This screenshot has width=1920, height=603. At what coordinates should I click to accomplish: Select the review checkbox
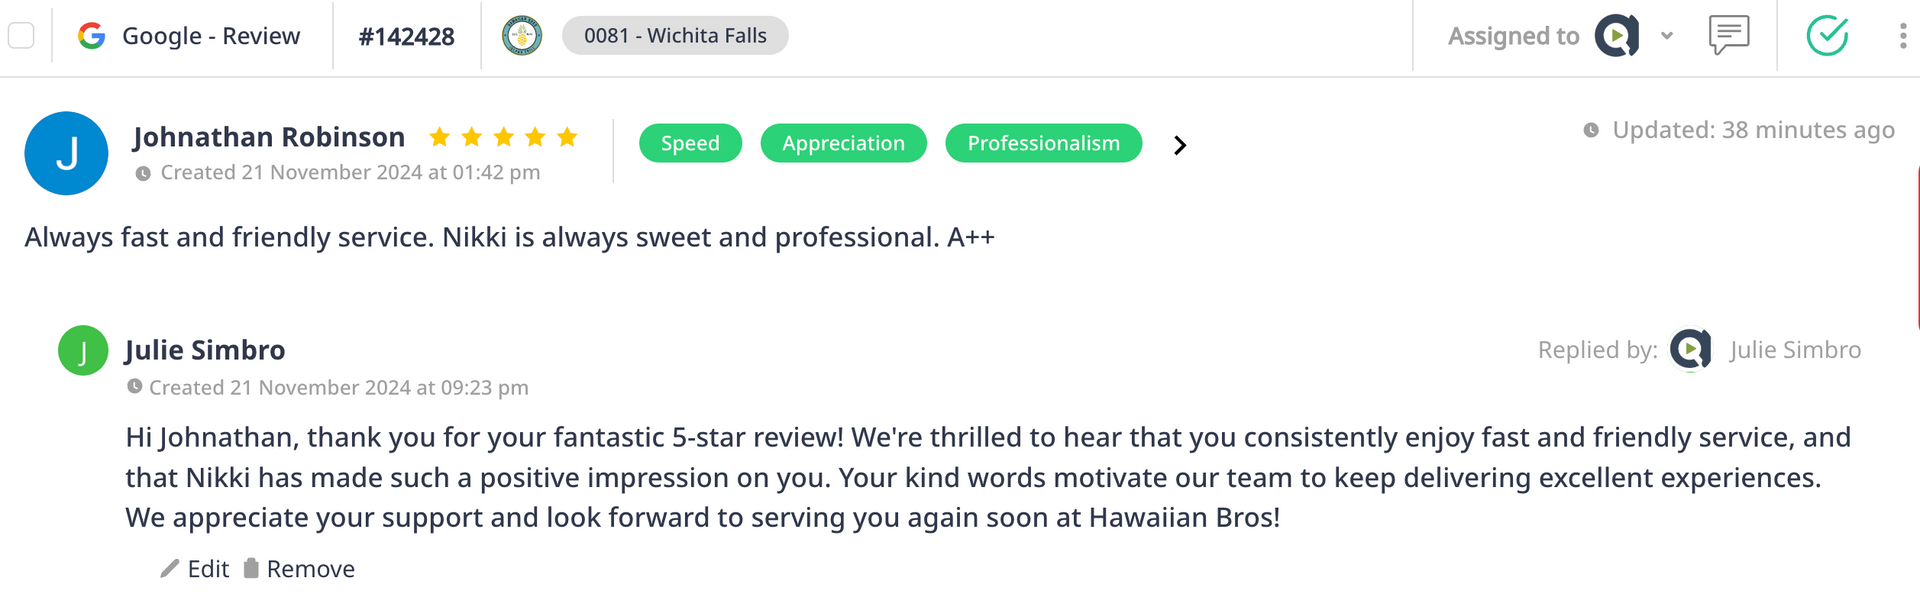[21, 36]
